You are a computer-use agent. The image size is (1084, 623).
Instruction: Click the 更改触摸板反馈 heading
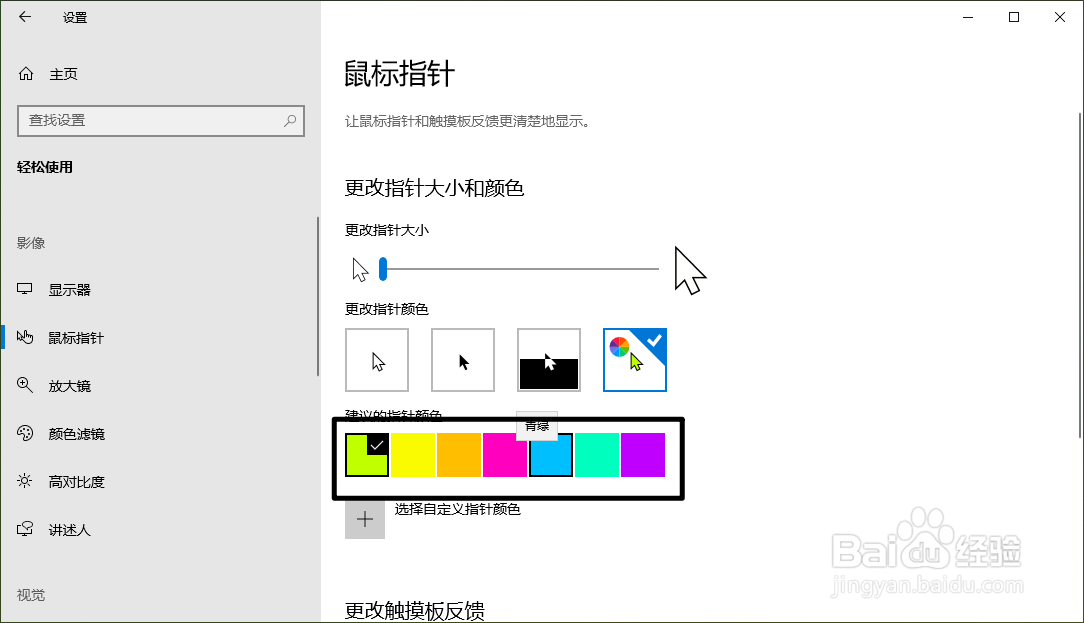[x=415, y=611]
